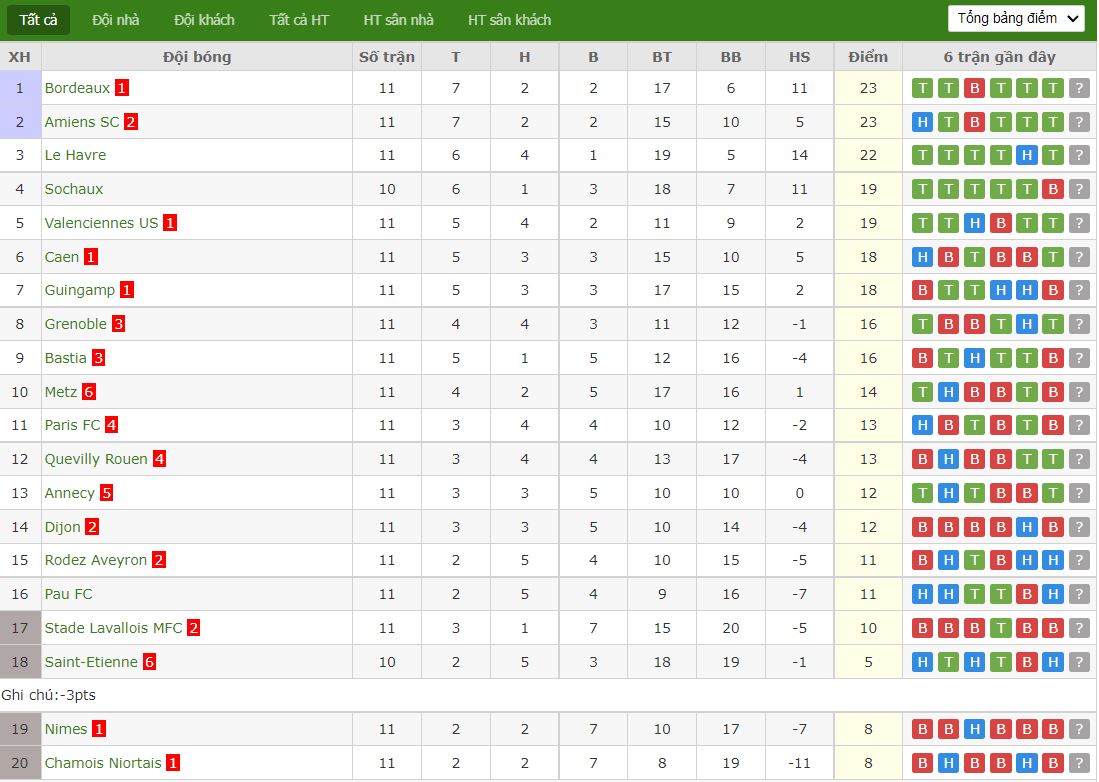Open the HT sân khách tab
Image resolution: width=1099 pixels, height=782 pixels.
click(510, 20)
